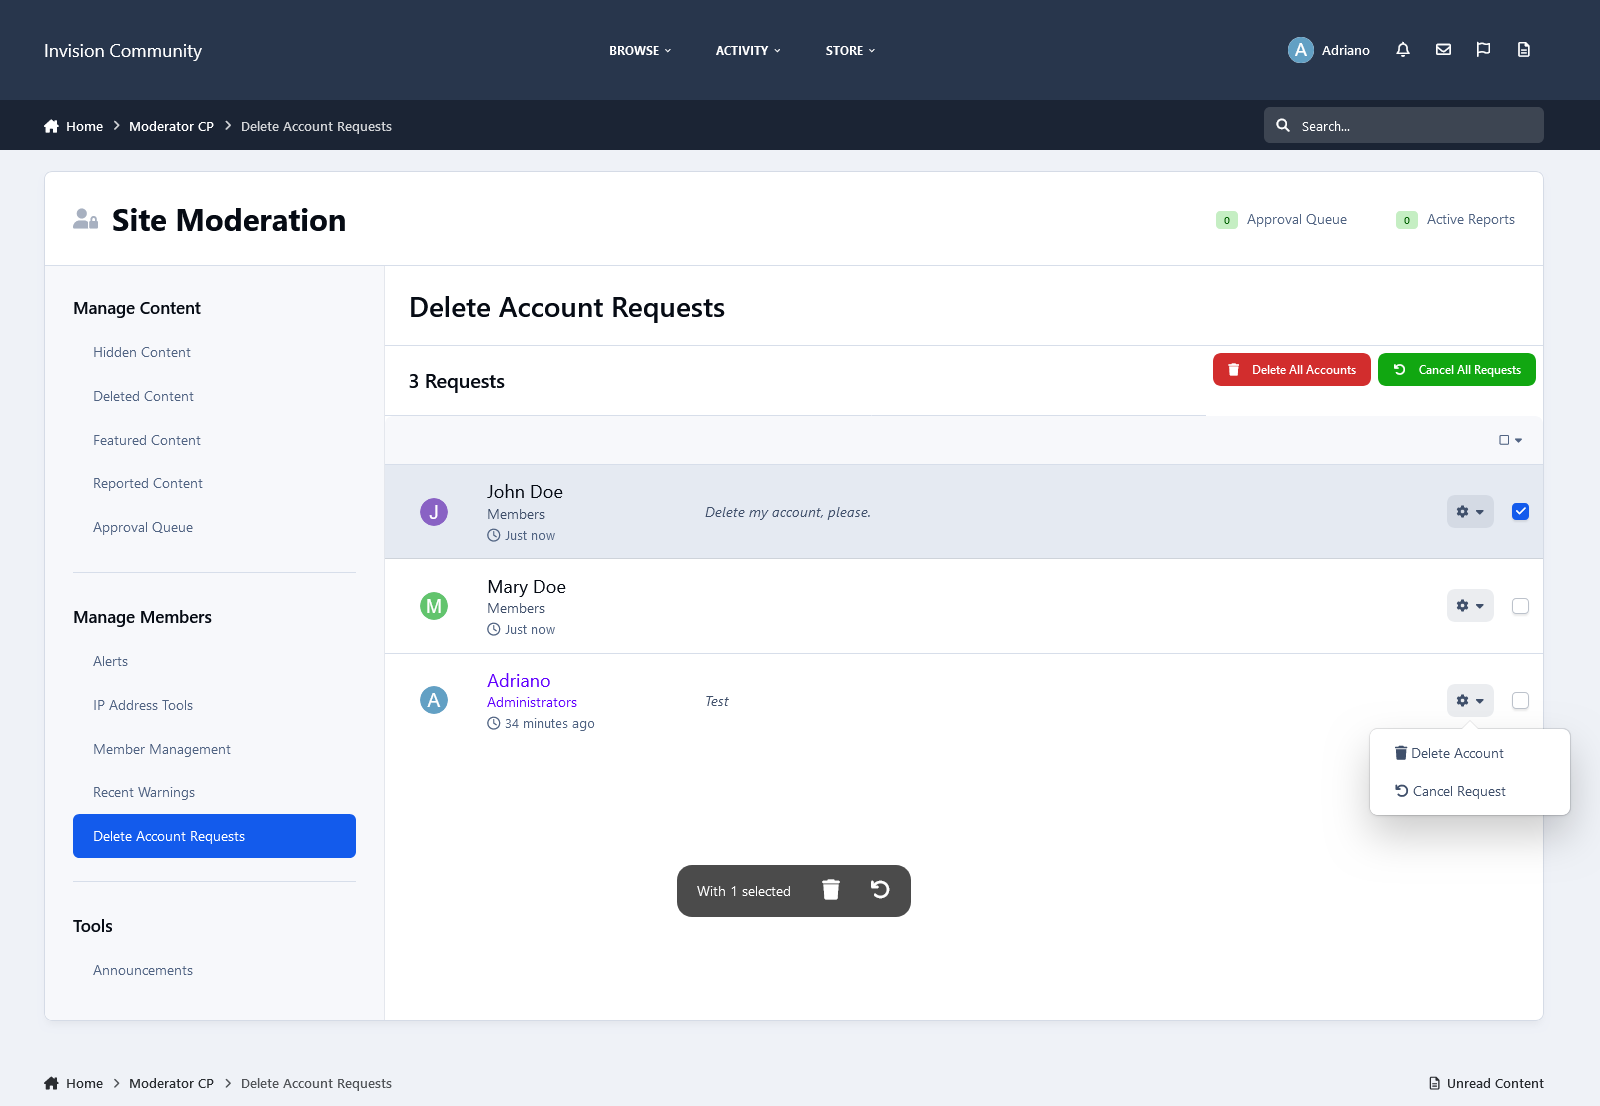Open the reports flag icon
1600x1106 pixels.
click(1483, 50)
